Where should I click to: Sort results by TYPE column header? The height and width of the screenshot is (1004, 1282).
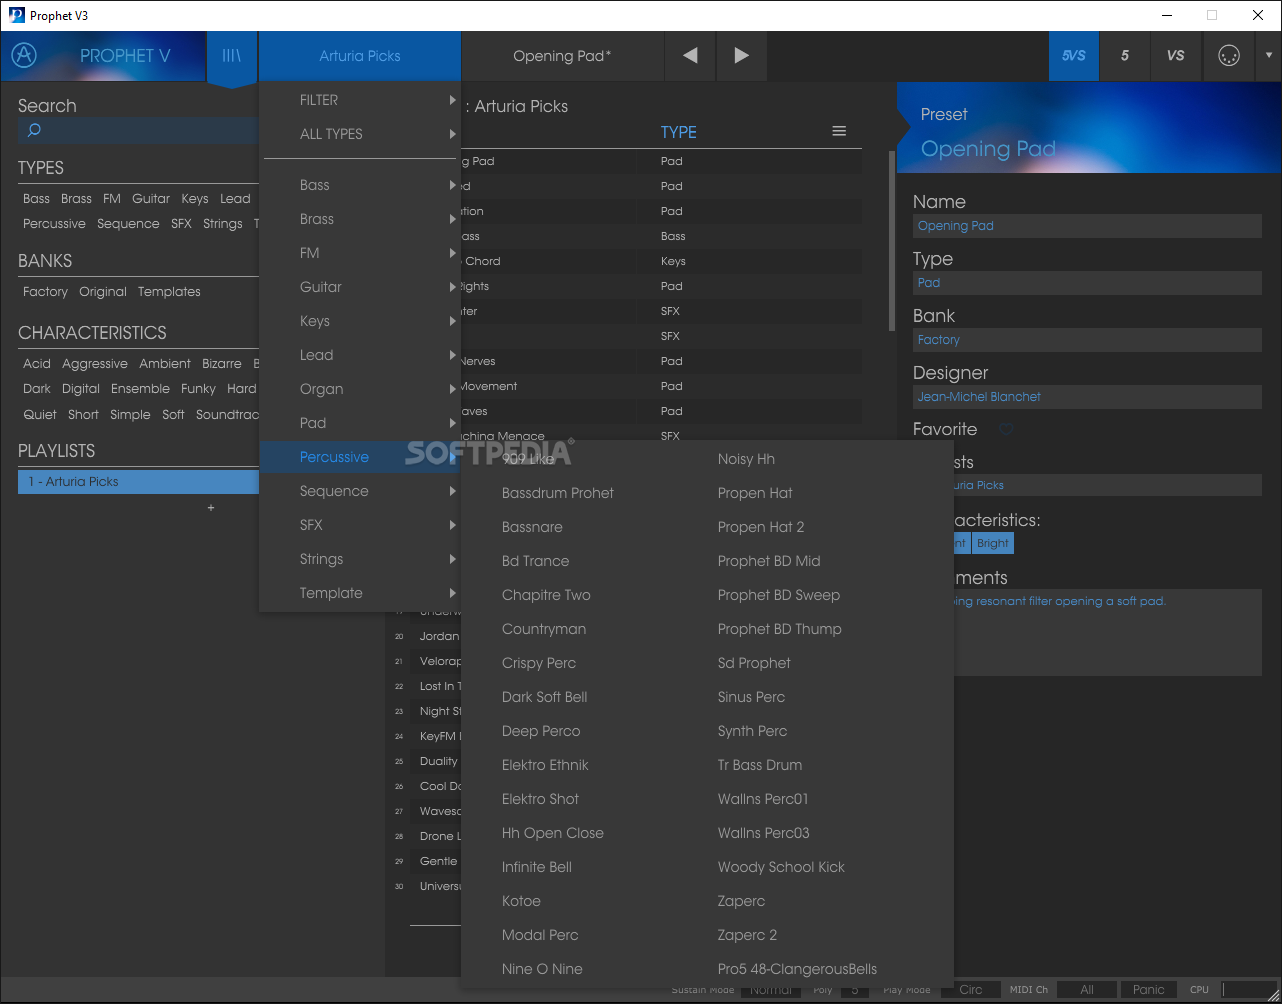[x=679, y=132]
